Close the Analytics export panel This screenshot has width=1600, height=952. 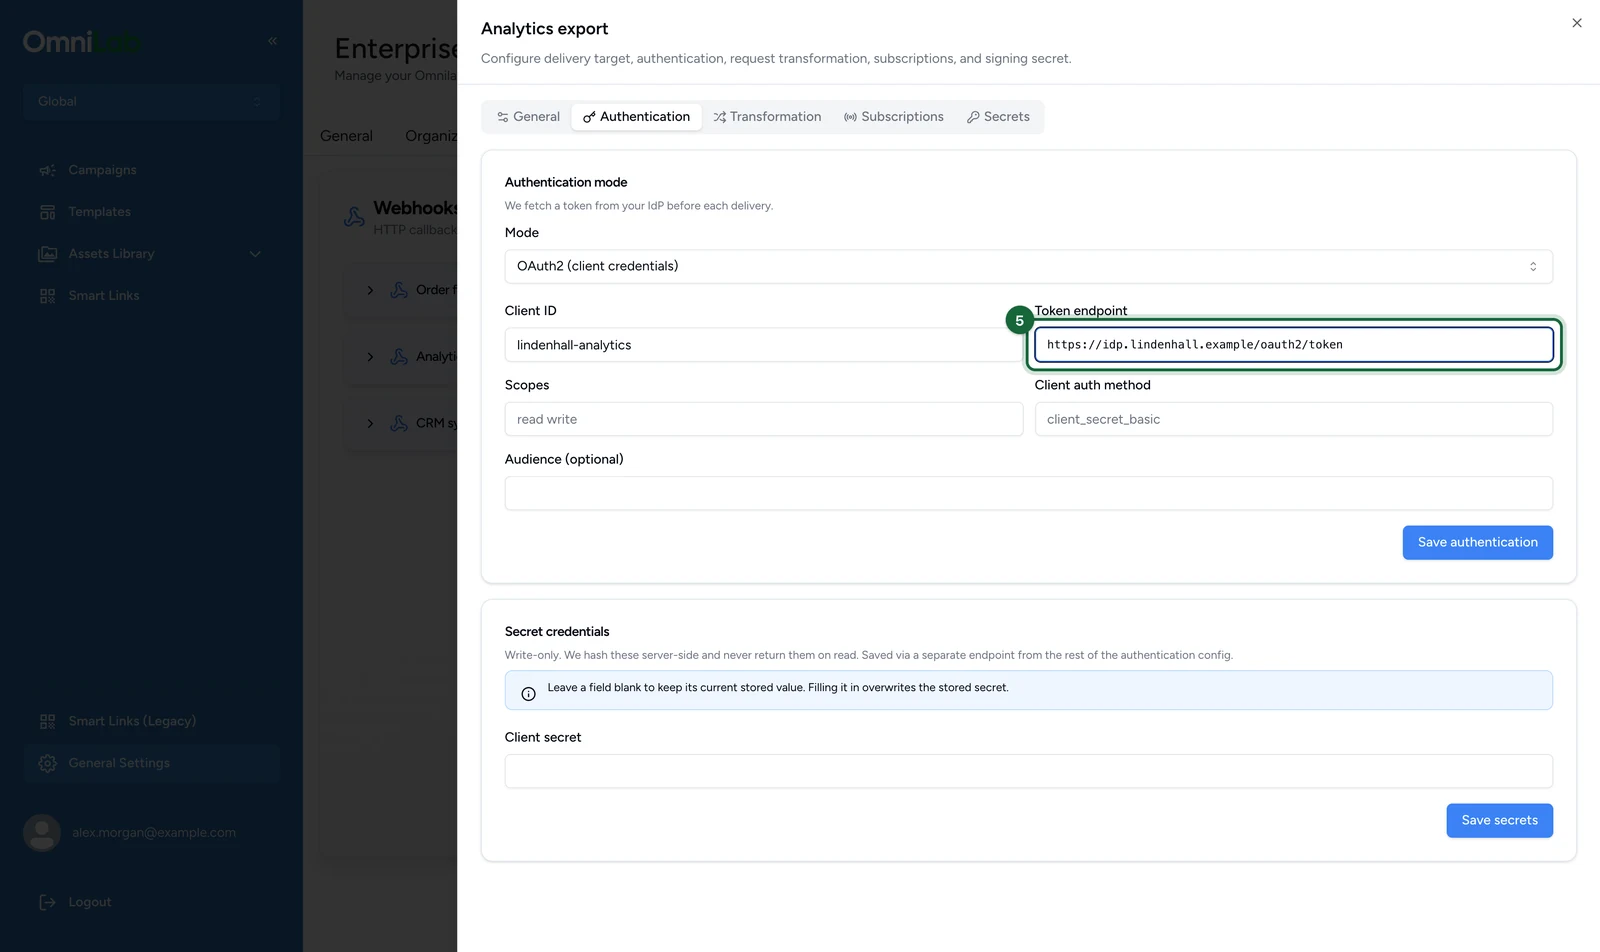[1577, 23]
